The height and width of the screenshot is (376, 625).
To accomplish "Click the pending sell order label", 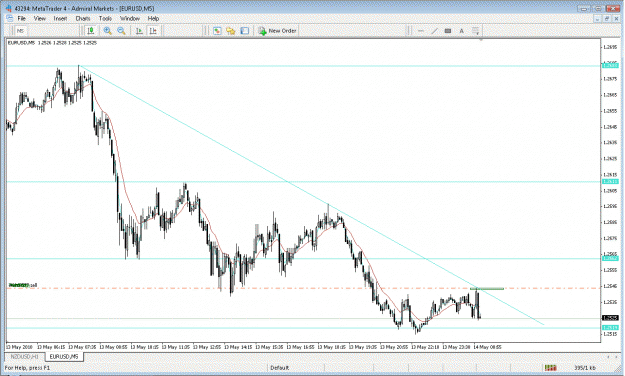I will pyautogui.click(x=23, y=285).
